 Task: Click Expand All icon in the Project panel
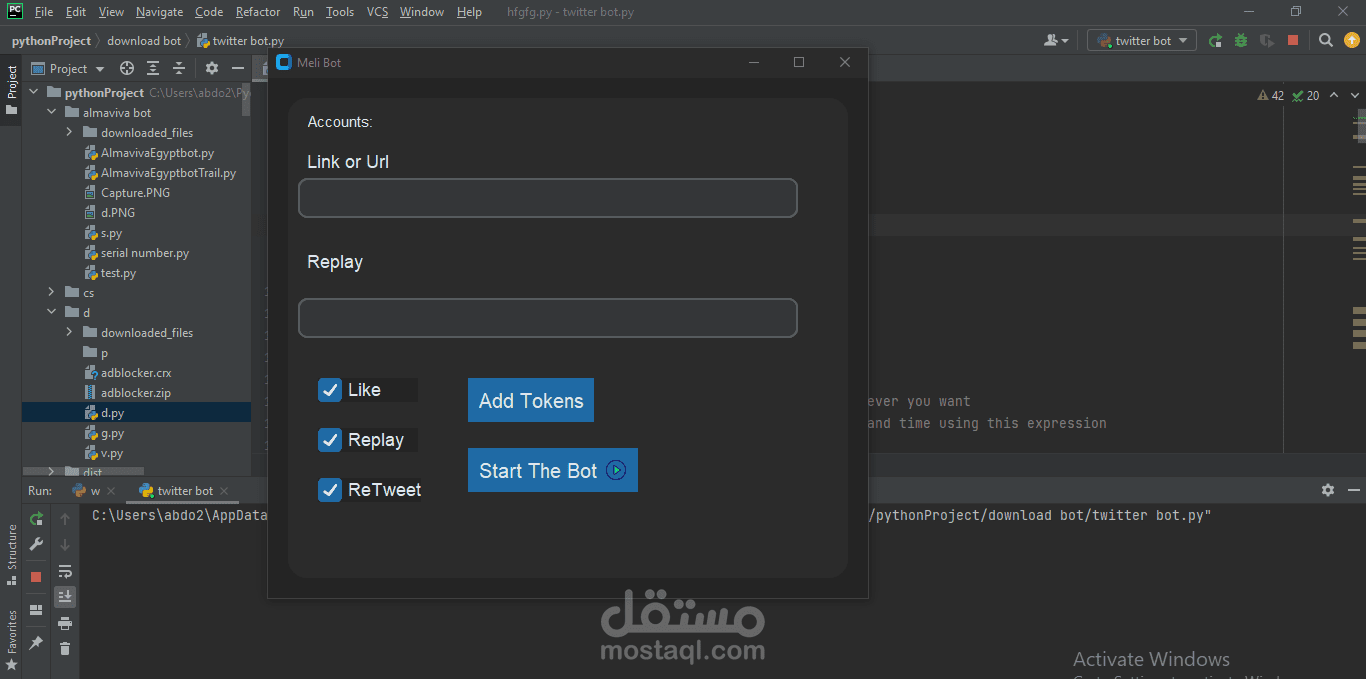click(153, 68)
